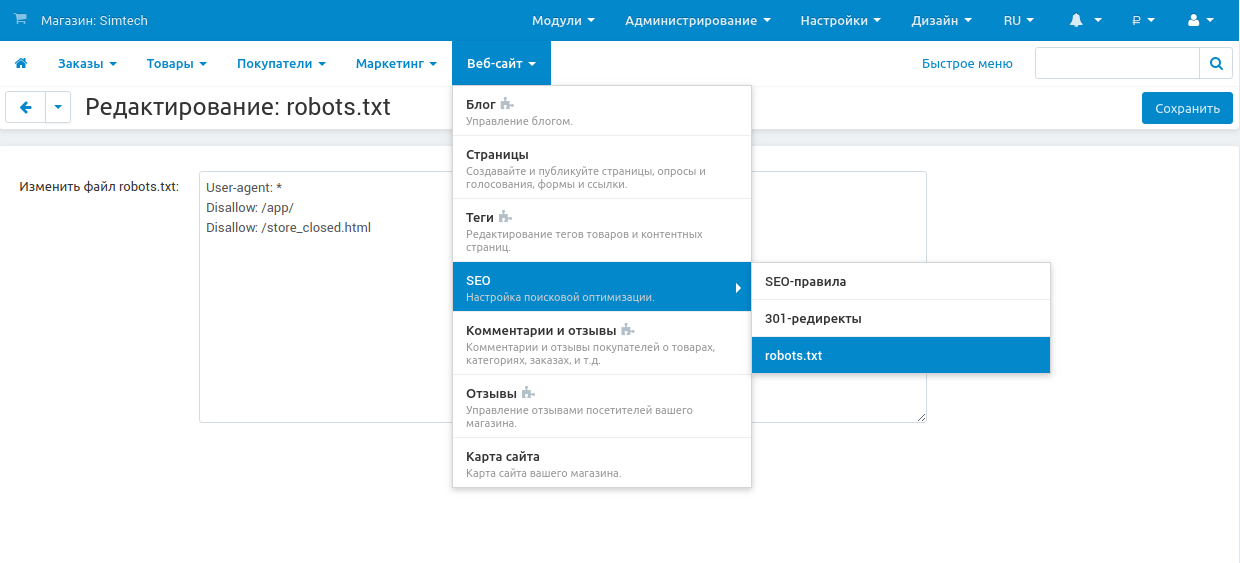Open the ruble currency selector

[1143, 20]
